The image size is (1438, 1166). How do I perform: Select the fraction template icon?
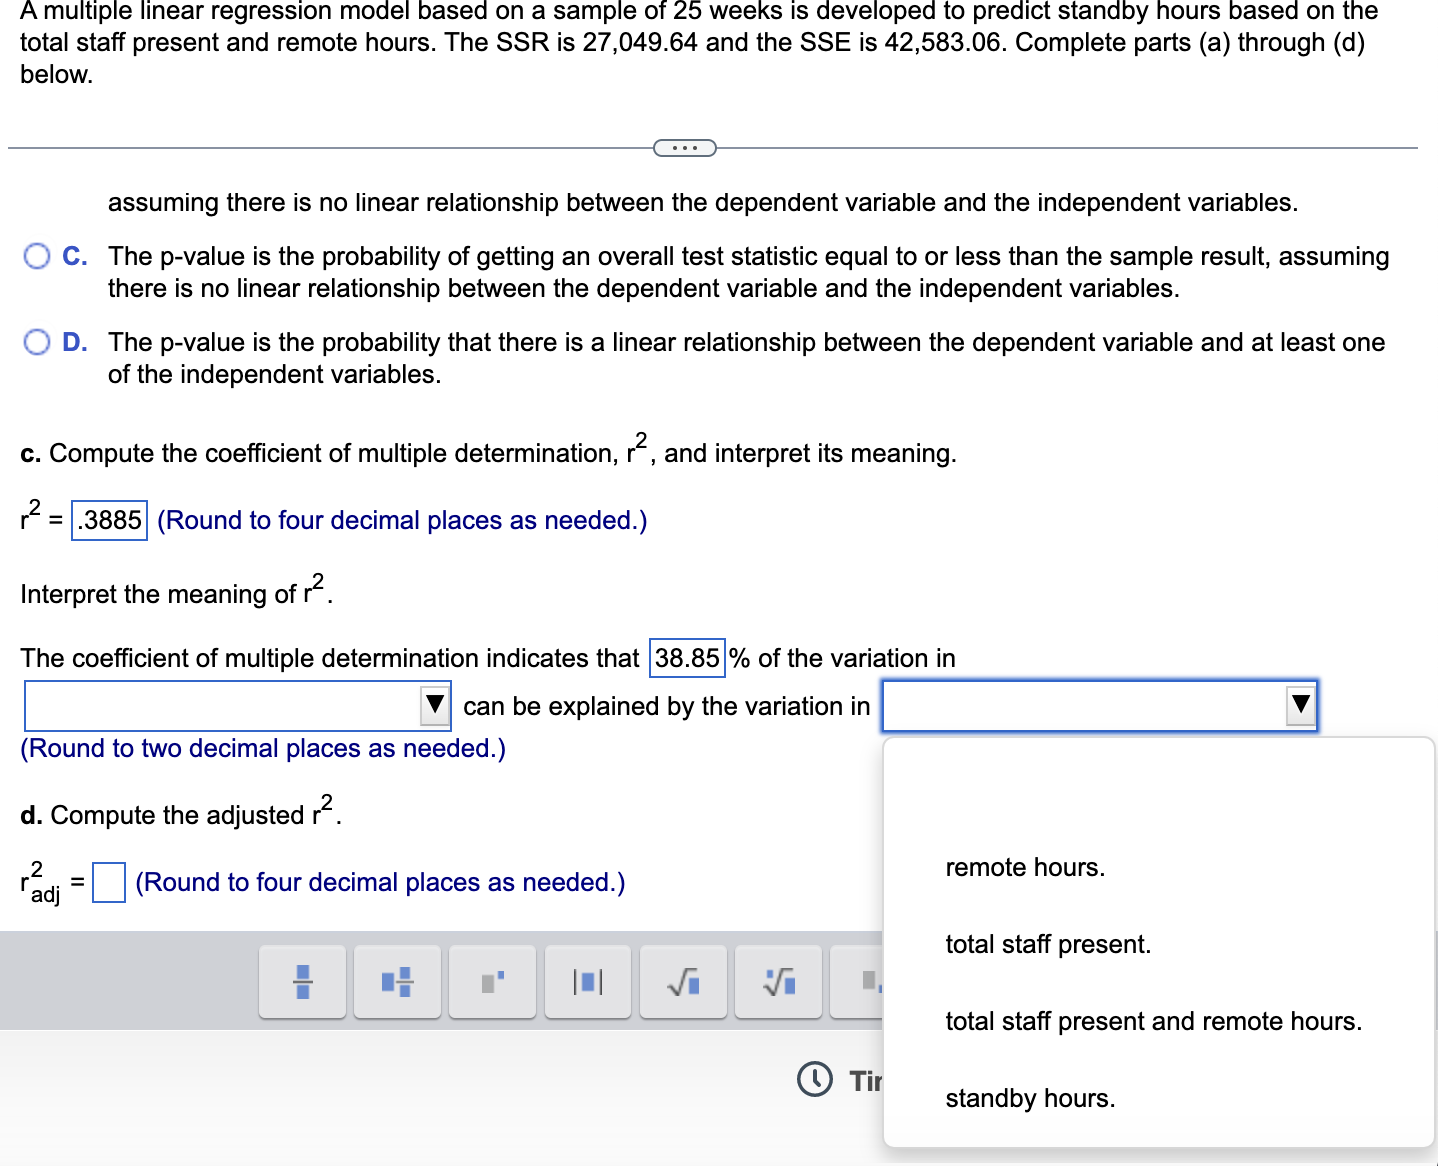[x=302, y=982]
